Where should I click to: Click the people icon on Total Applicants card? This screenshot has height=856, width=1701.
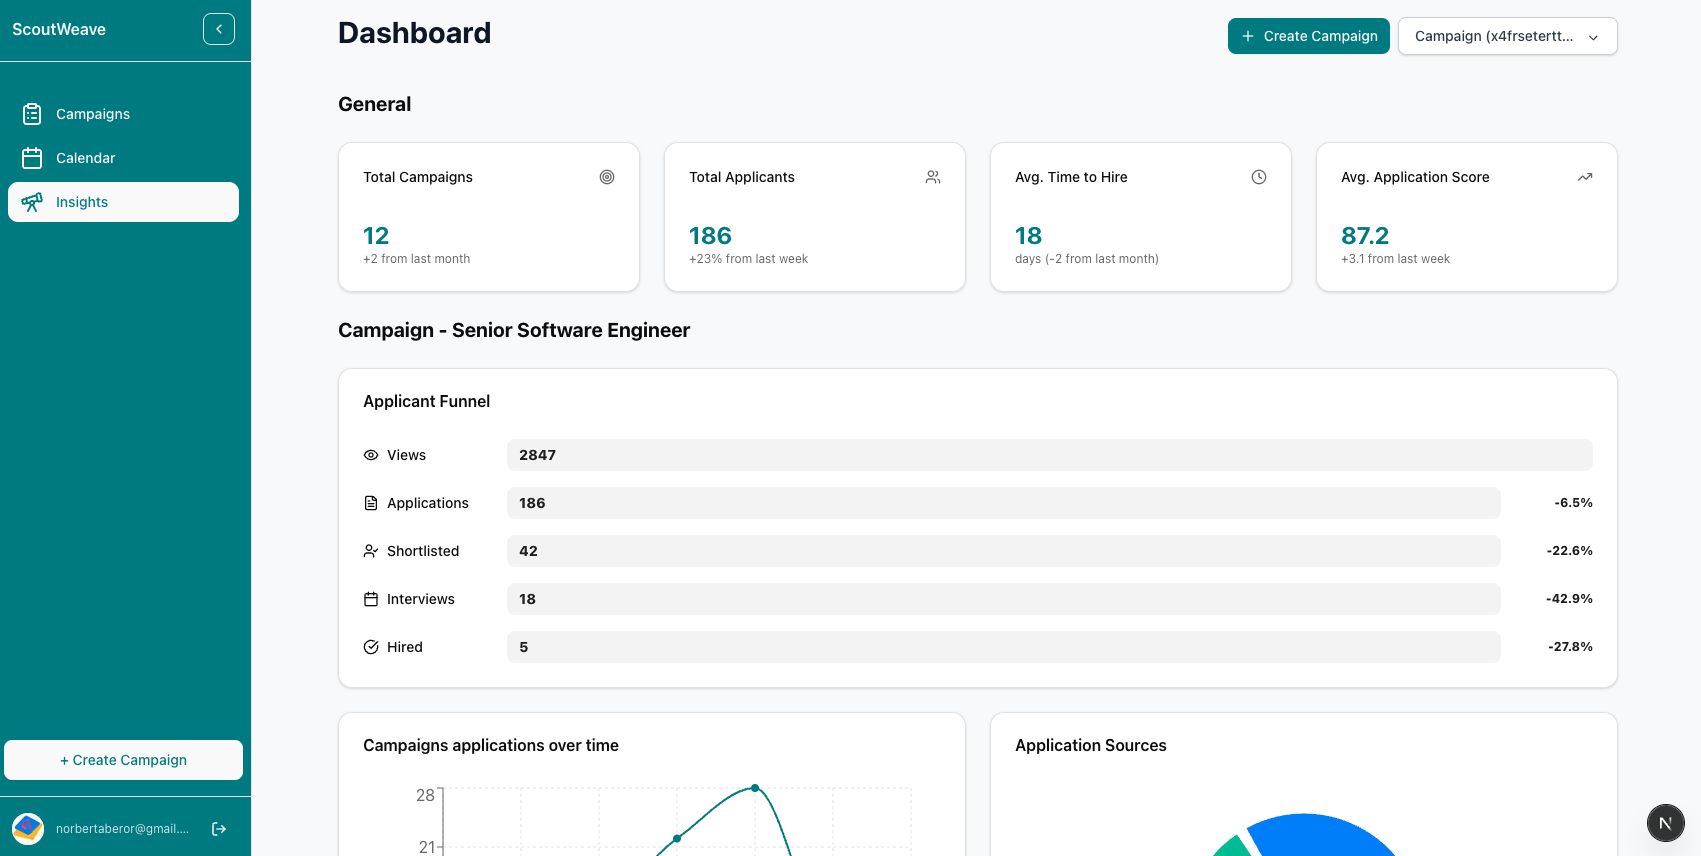pos(933,177)
